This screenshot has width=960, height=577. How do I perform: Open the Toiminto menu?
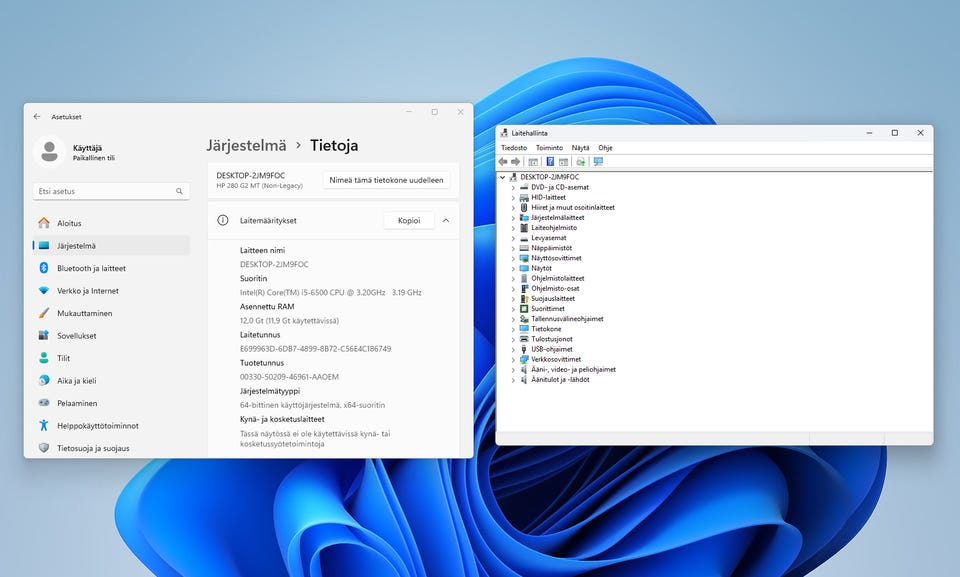click(549, 148)
